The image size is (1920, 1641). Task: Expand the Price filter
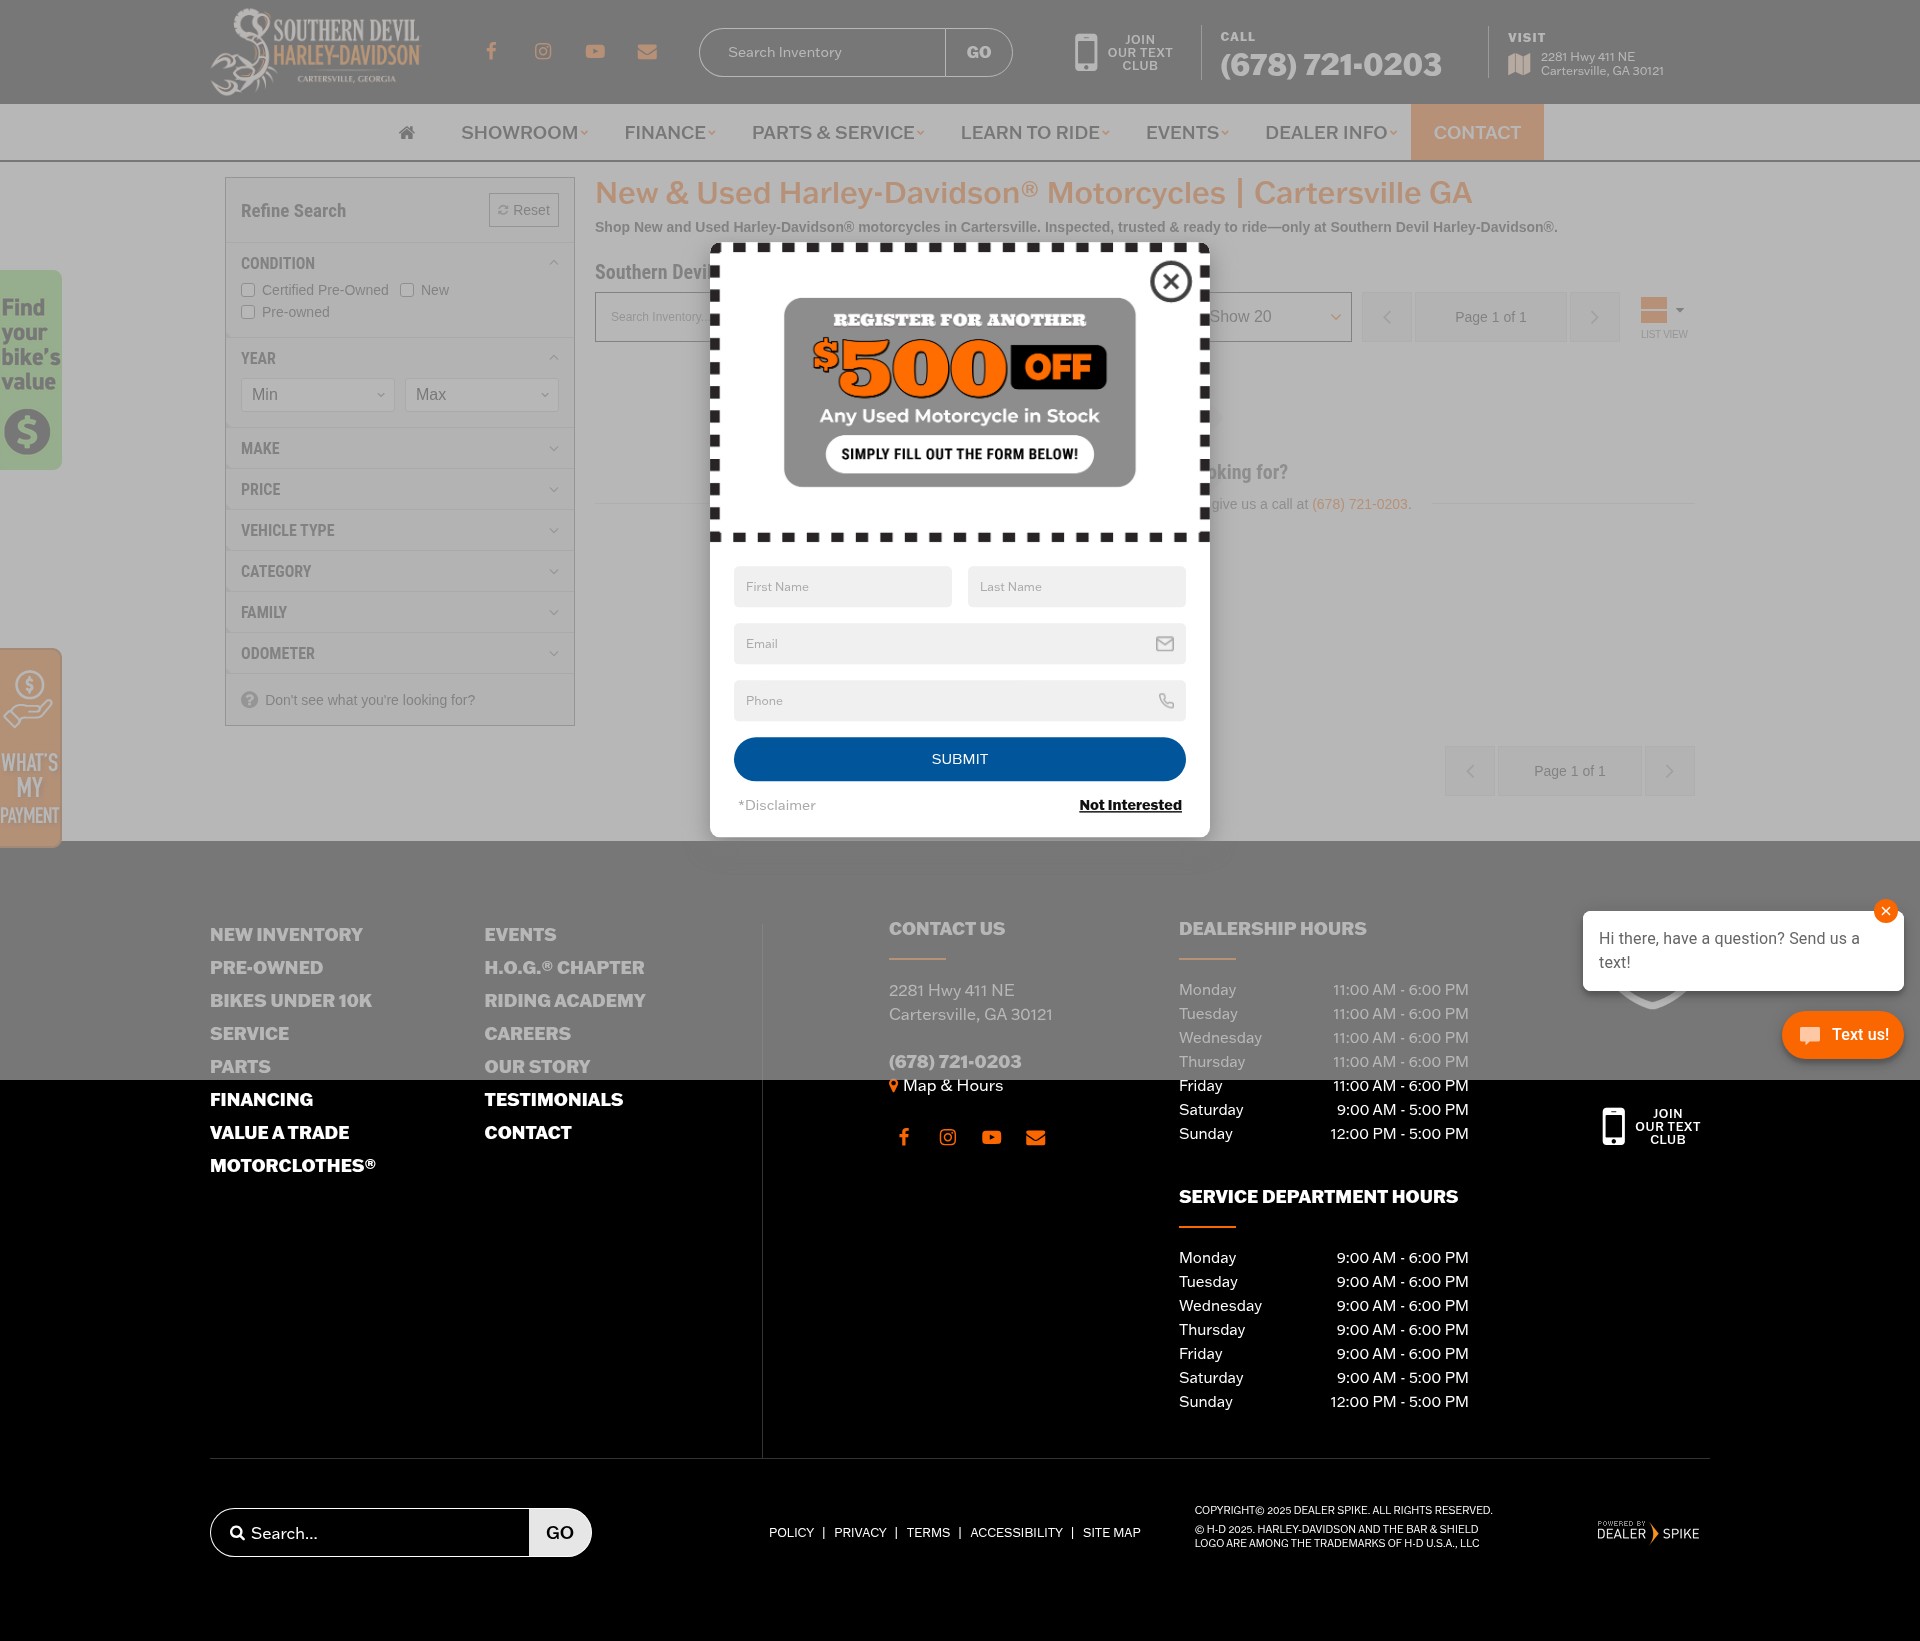click(400, 490)
